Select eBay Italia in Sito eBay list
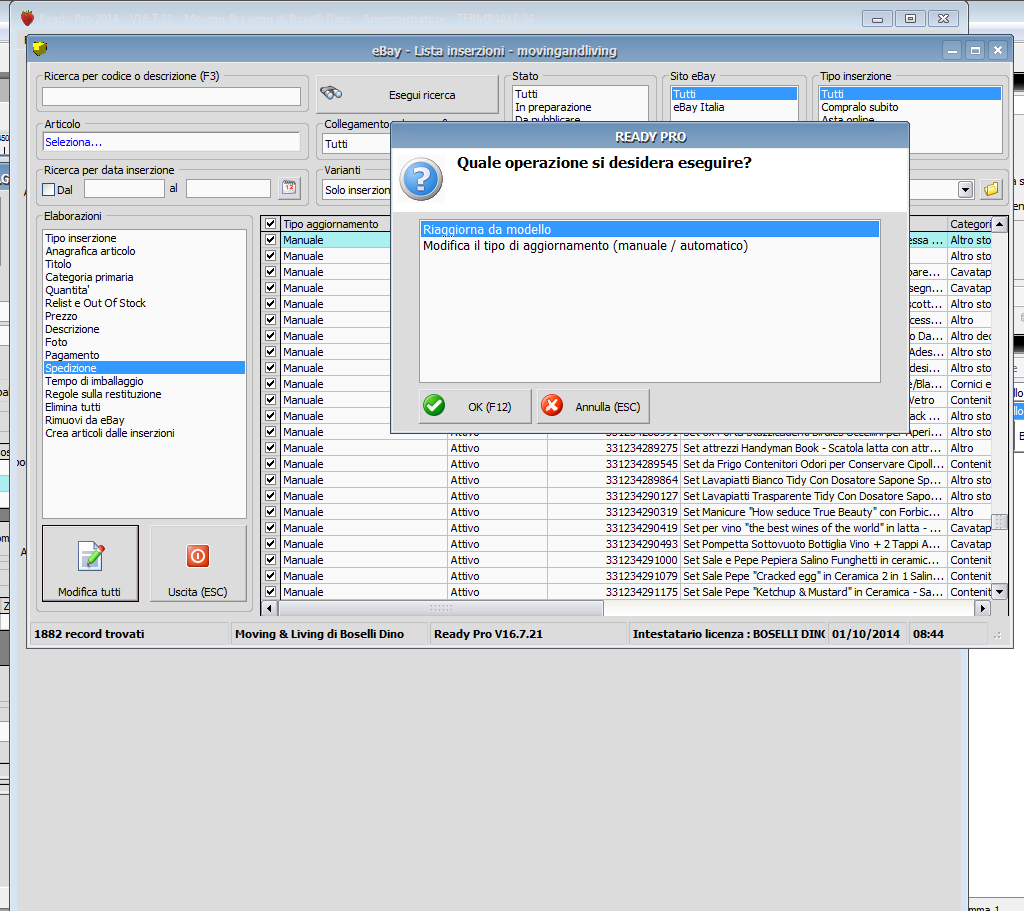 (734, 107)
